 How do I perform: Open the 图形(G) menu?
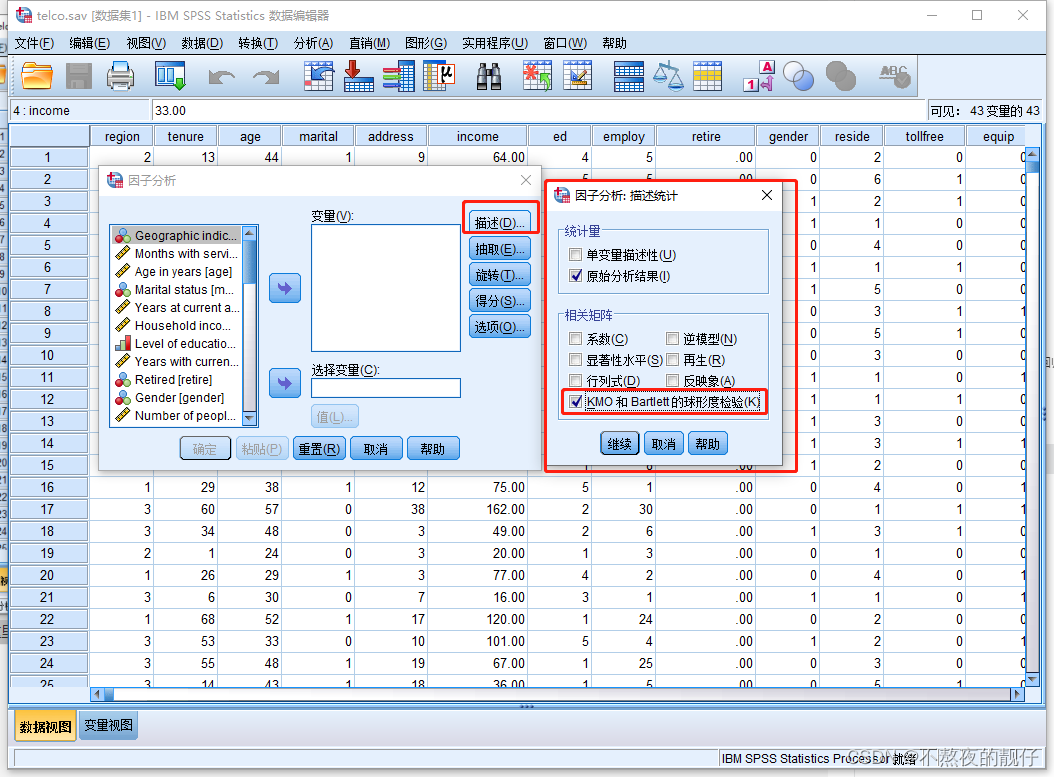(425, 43)
